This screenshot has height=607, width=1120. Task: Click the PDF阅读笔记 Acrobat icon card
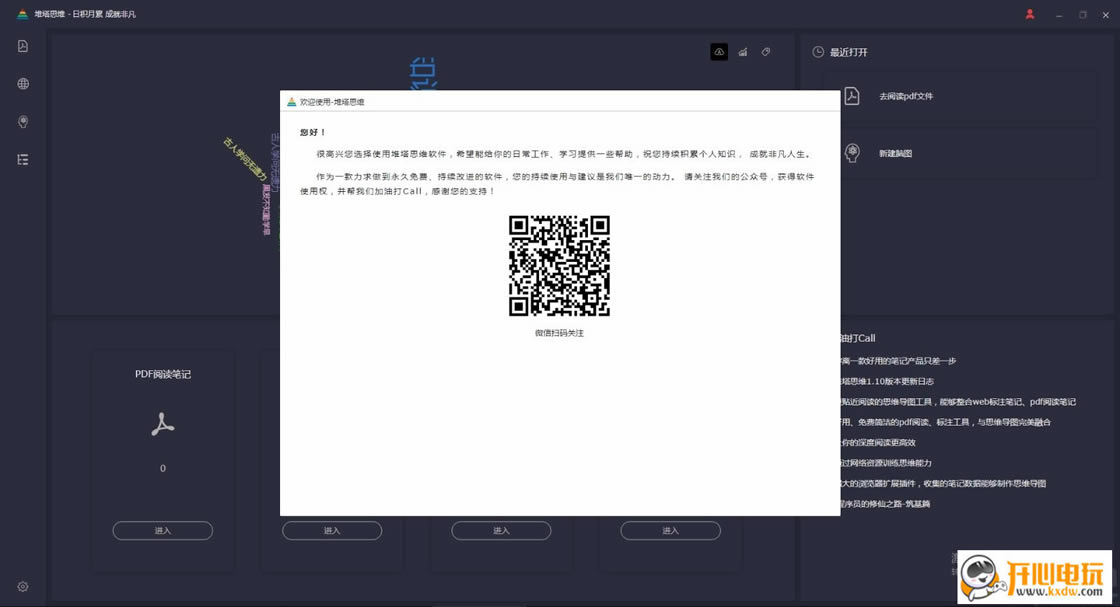163,424
